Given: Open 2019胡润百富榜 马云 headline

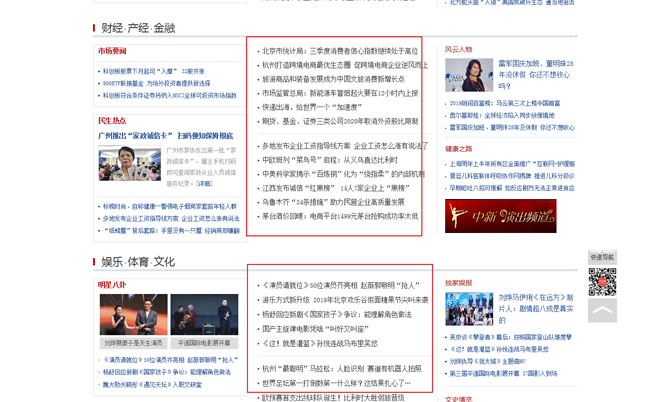Looking at the screenshot, I should pyautogui.click(x=505, y=103).
